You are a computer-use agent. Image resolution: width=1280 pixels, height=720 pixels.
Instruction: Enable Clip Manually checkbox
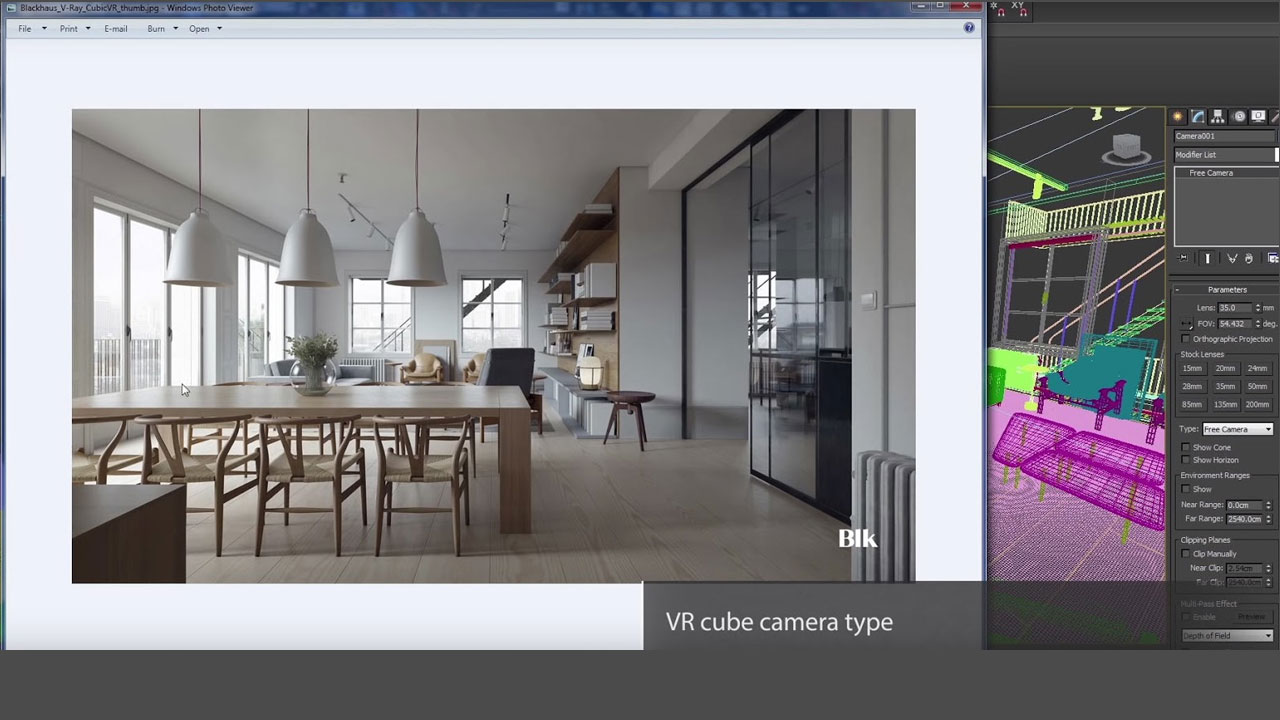pos(1187,553)
